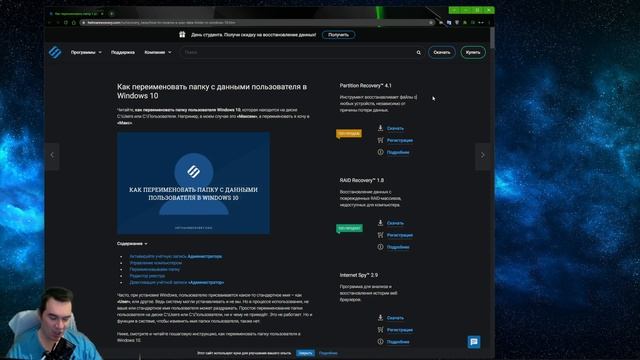Screen dimensions: 640x360
Task: Close the current browser tab
Action: click(x=102, y=13)
